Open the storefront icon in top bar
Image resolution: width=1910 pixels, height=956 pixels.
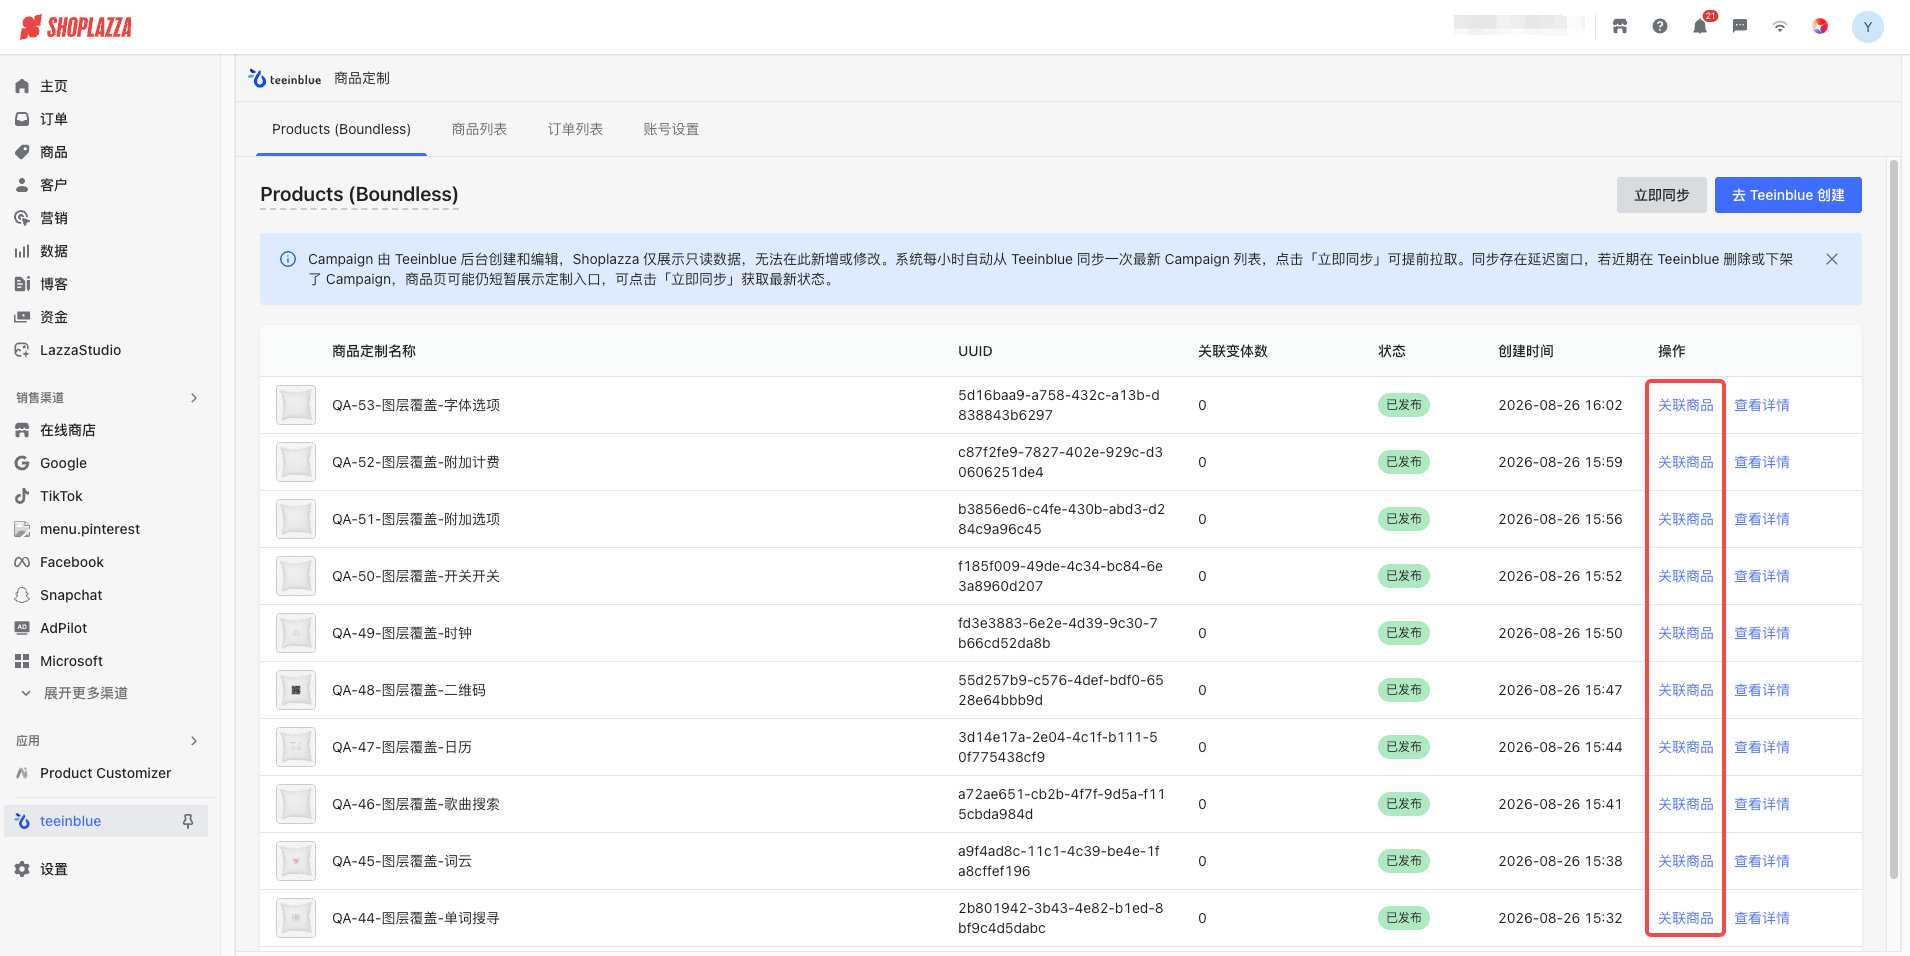click(x=1620, y=27)
